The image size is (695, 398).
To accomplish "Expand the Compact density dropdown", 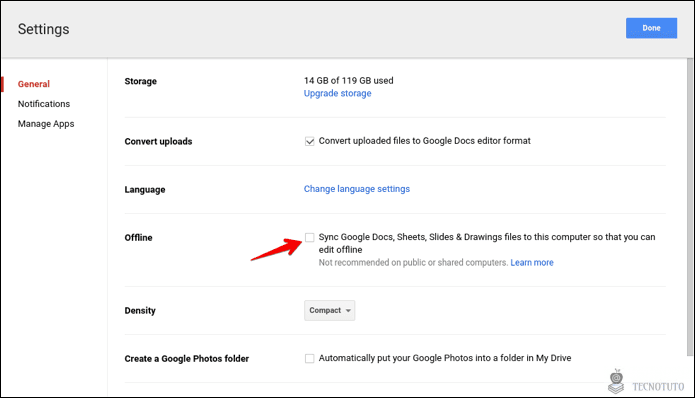I will click(329, 310).
